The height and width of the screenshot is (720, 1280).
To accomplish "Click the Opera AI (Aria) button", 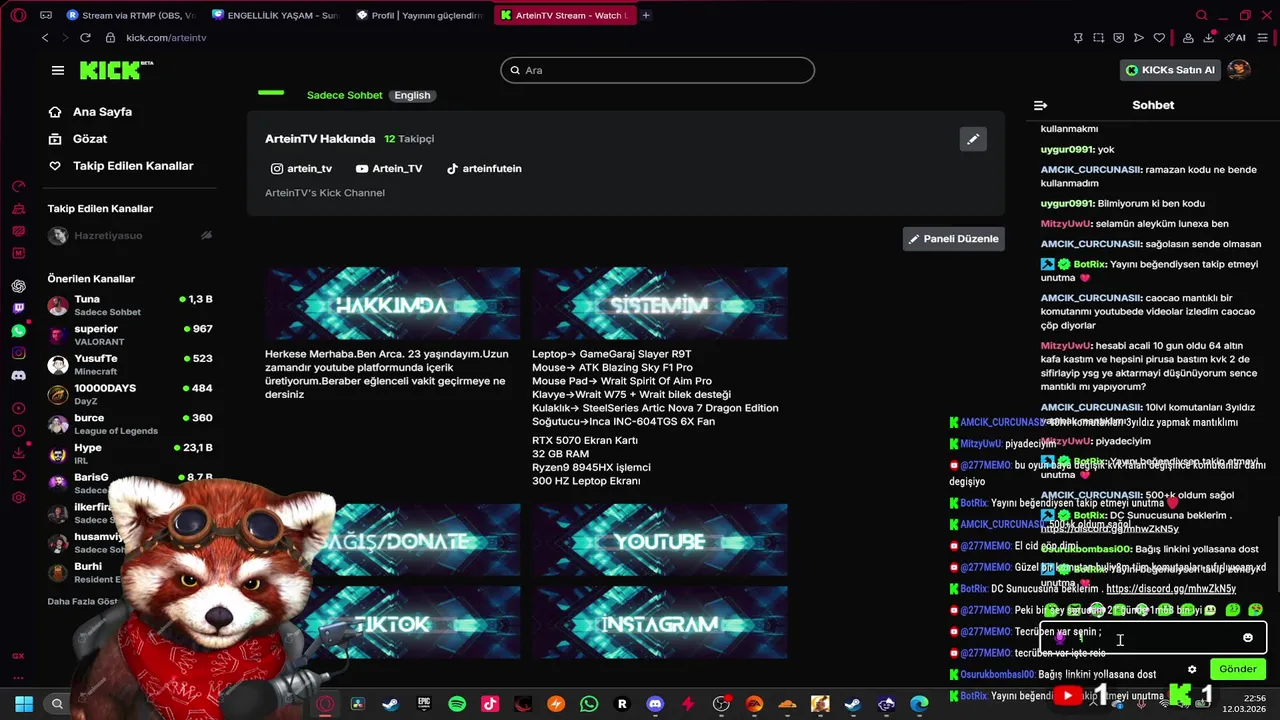I will tap(1236, 38).
